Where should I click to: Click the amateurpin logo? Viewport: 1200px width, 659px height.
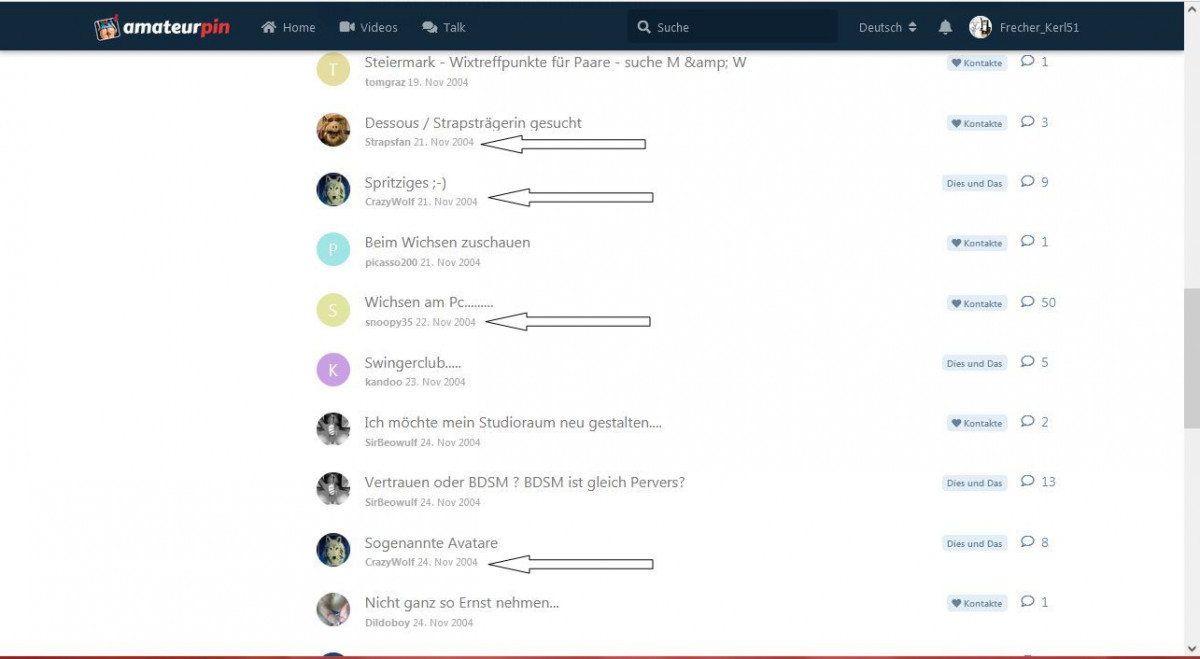[x=162, y=28]
